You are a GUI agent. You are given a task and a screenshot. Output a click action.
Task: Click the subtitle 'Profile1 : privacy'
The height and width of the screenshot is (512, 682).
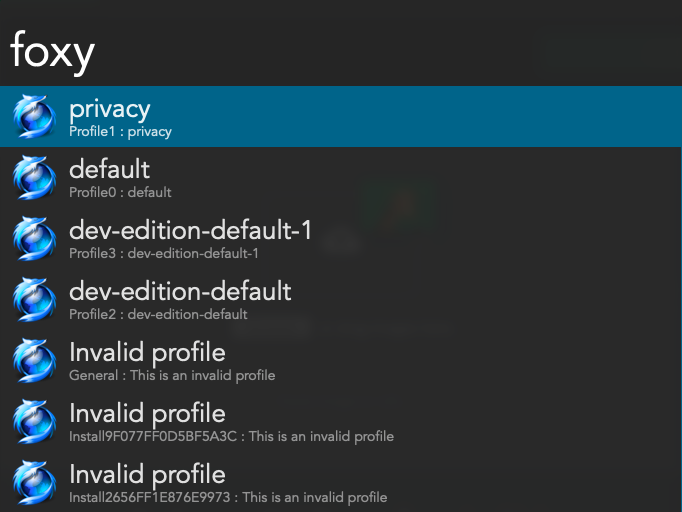pyautogui.click(x=120, y=132)
